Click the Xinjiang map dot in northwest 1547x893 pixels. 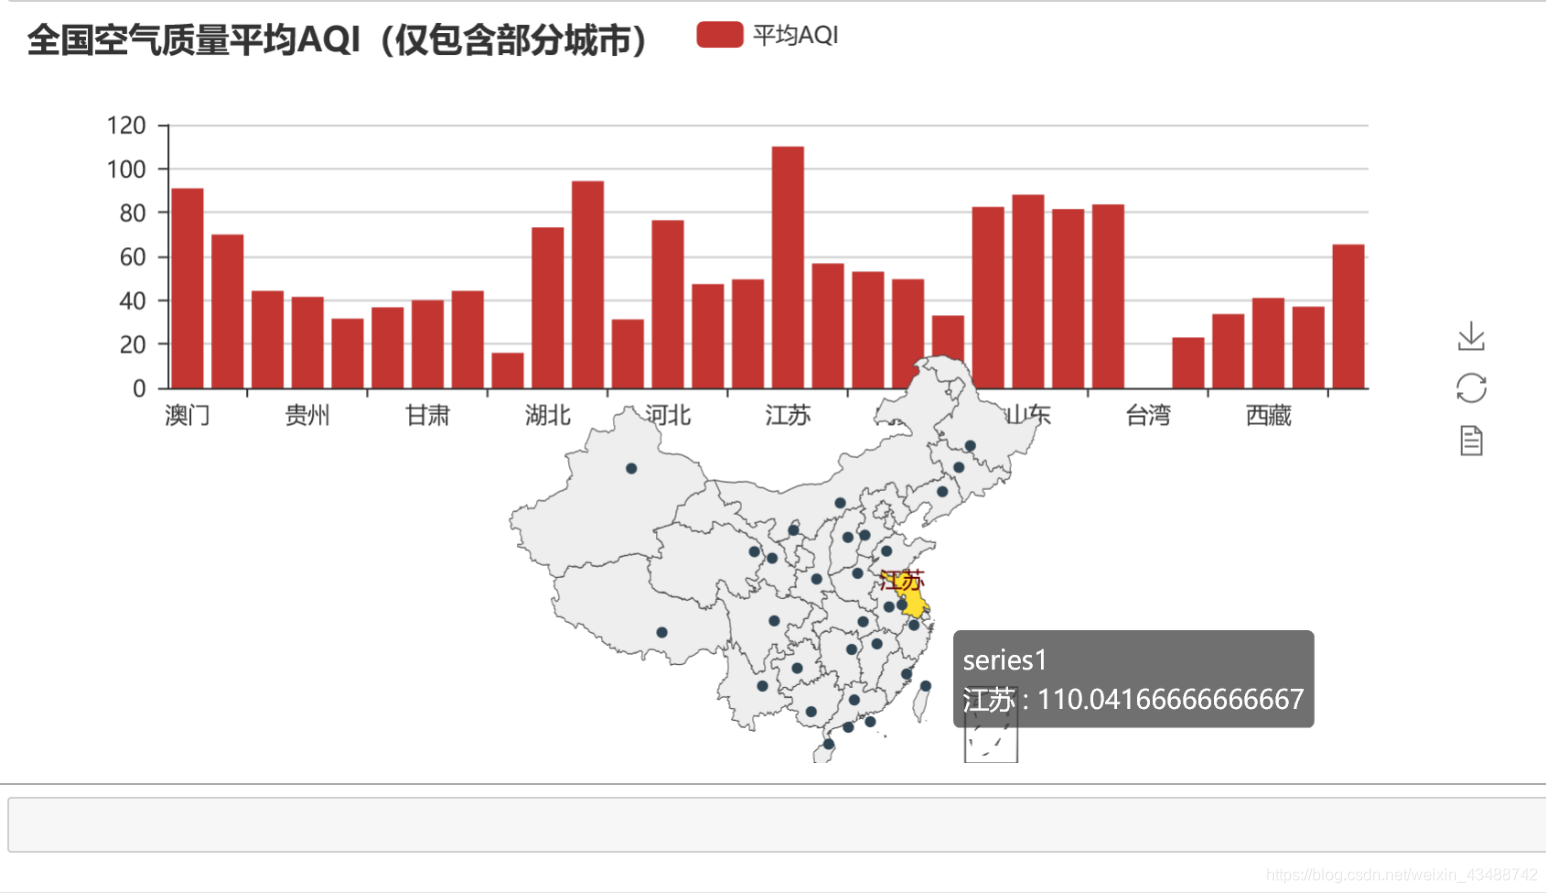tap(631, 468)
